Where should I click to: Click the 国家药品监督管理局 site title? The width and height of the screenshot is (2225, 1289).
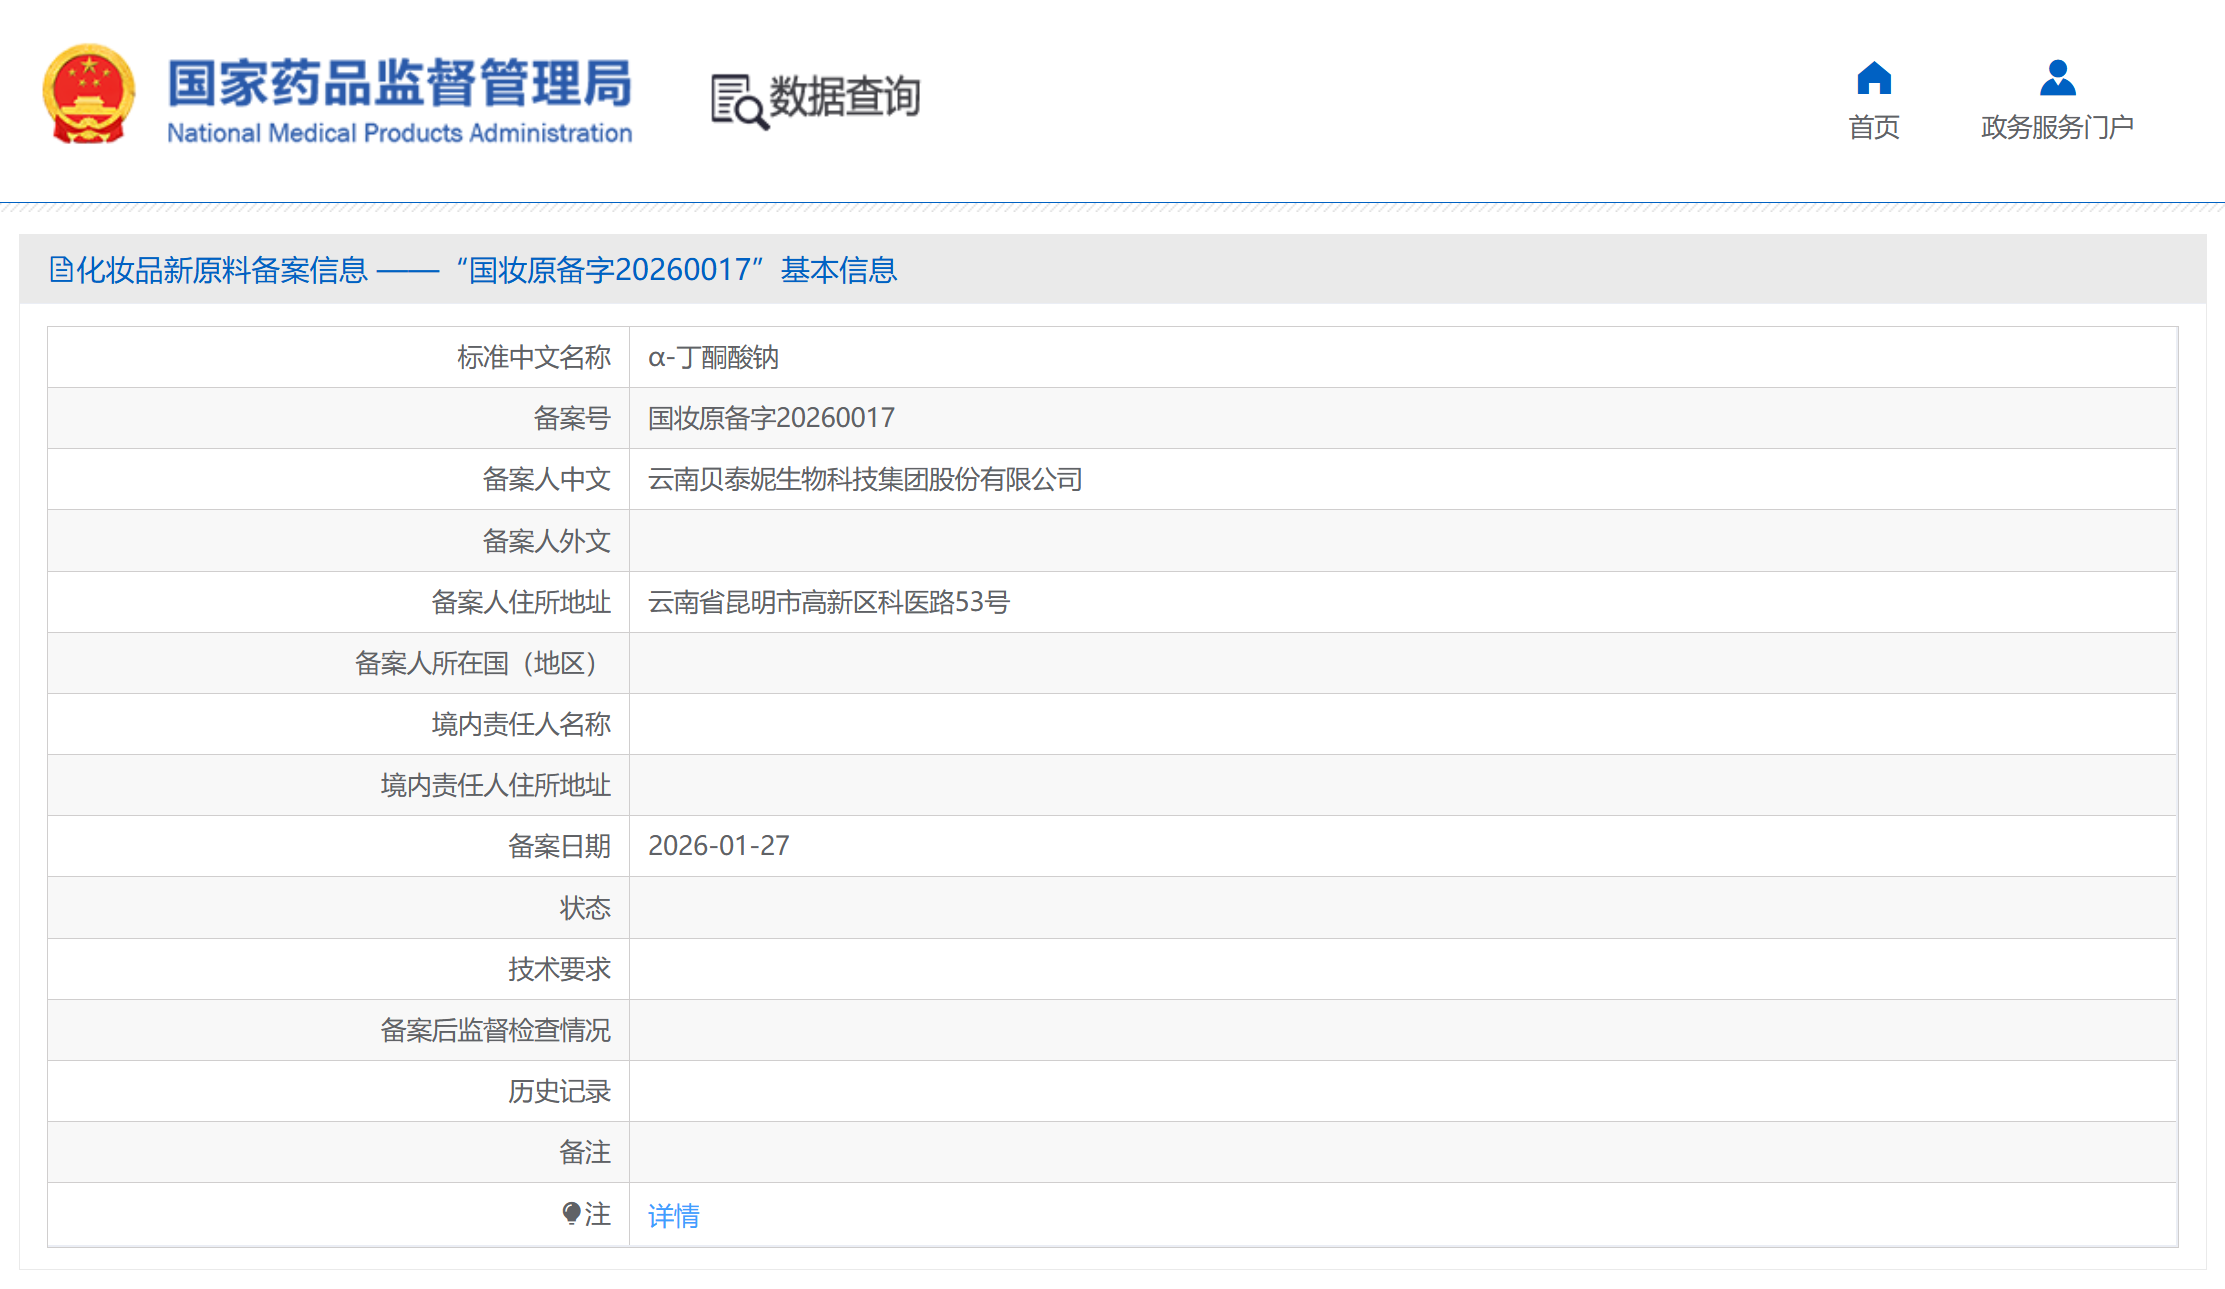(399, 82)
